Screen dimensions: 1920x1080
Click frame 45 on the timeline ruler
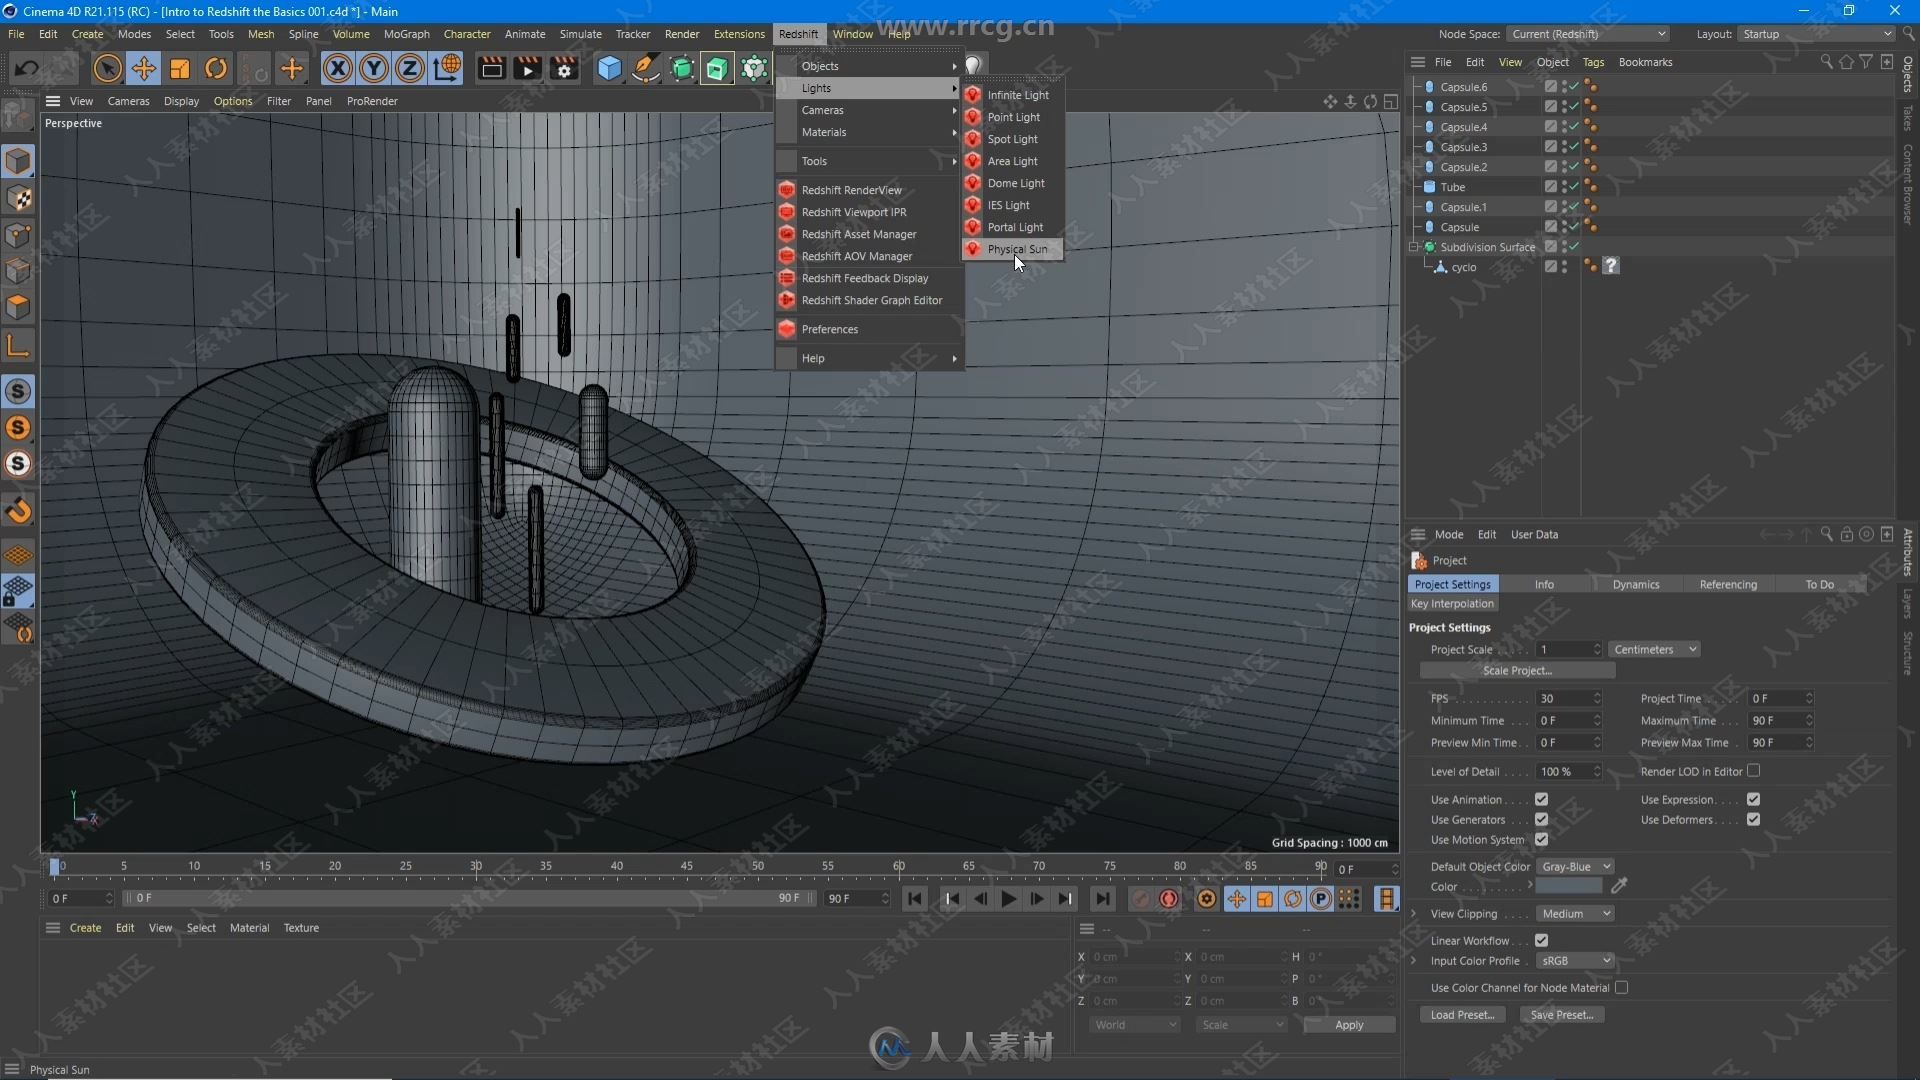(687, 866)
